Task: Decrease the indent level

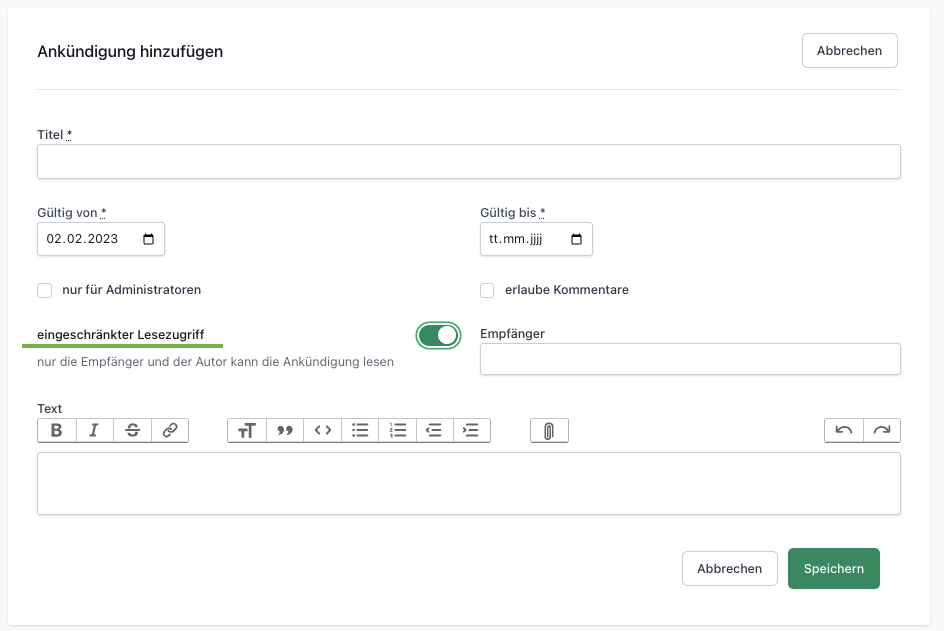Action: tap(434, 431)
